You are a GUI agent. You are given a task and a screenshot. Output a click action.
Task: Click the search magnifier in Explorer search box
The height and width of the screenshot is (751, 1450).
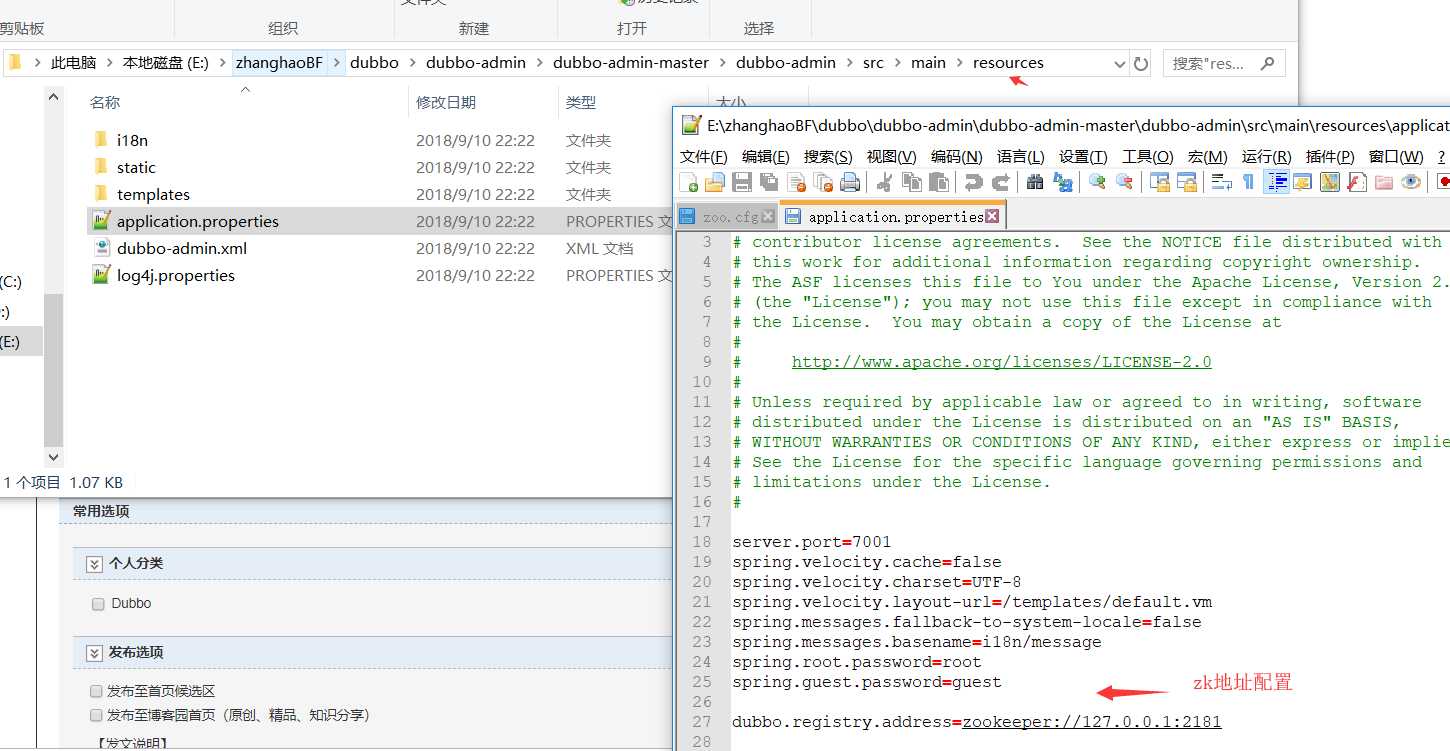1268,63
